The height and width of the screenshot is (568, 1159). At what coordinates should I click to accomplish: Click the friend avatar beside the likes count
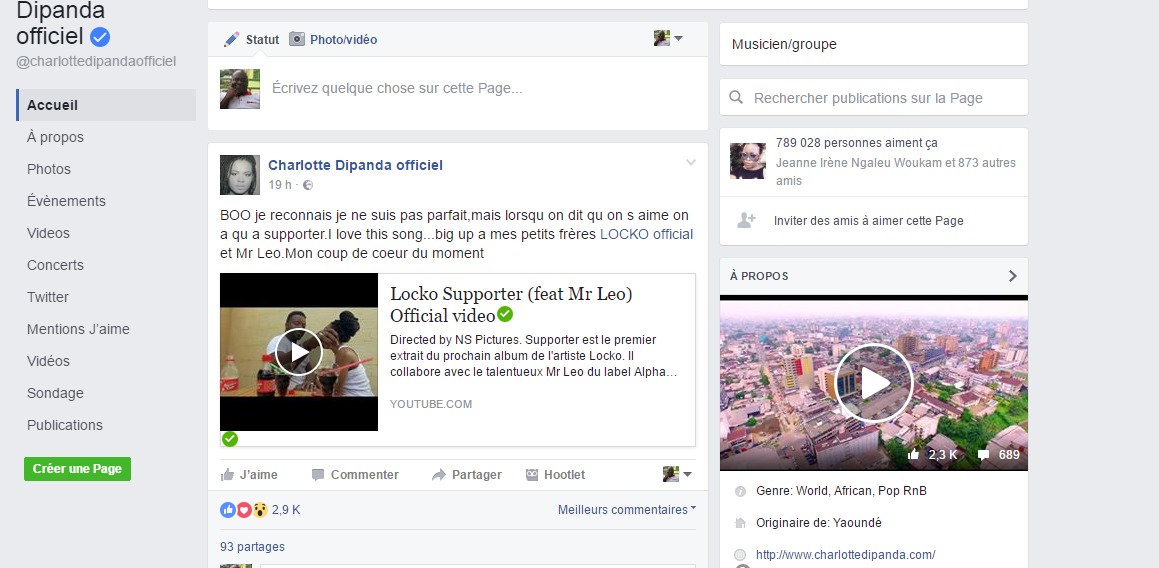coord(748,161)
